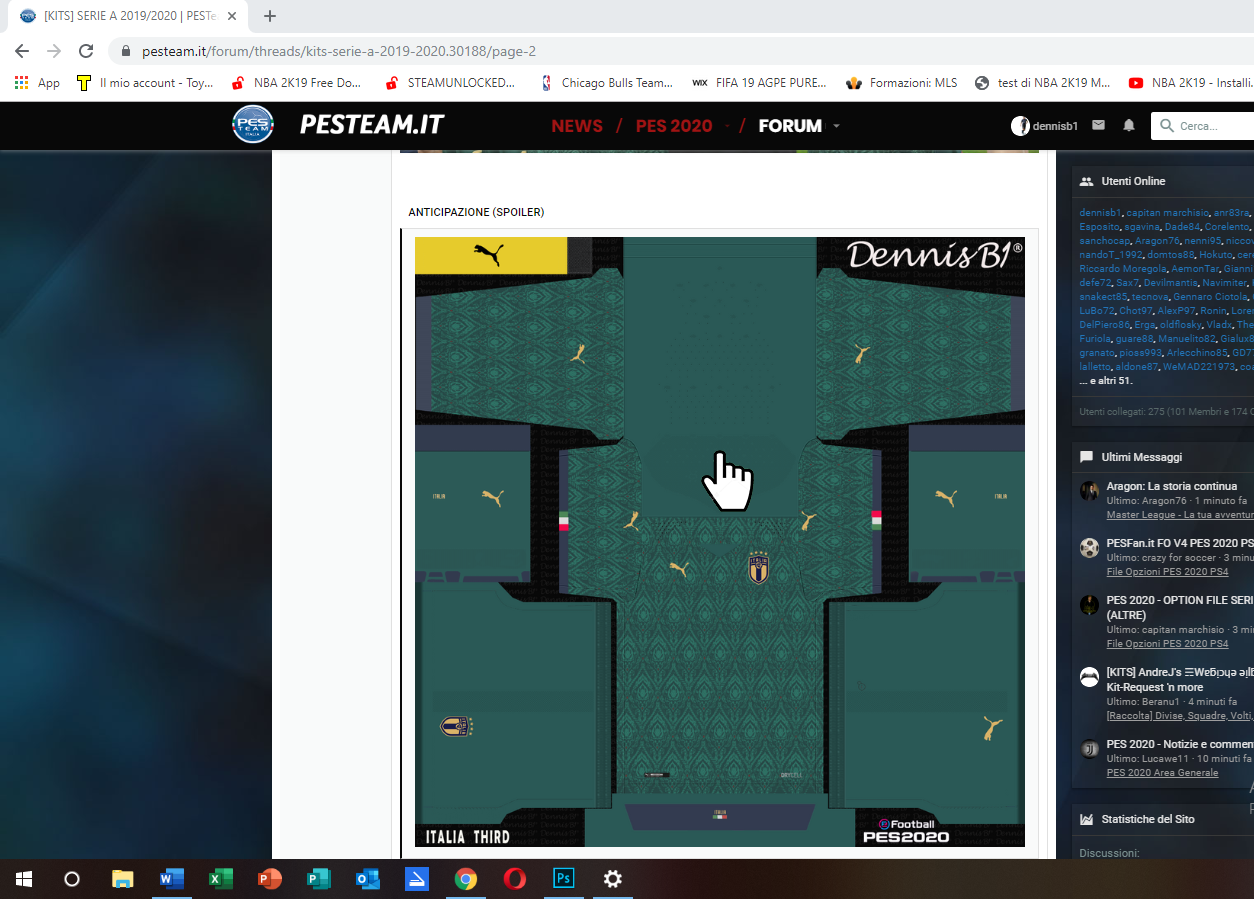Click the PES Team Italia round logo
The height and width of the screenshot is (899, 1254).
coord(252,125)
